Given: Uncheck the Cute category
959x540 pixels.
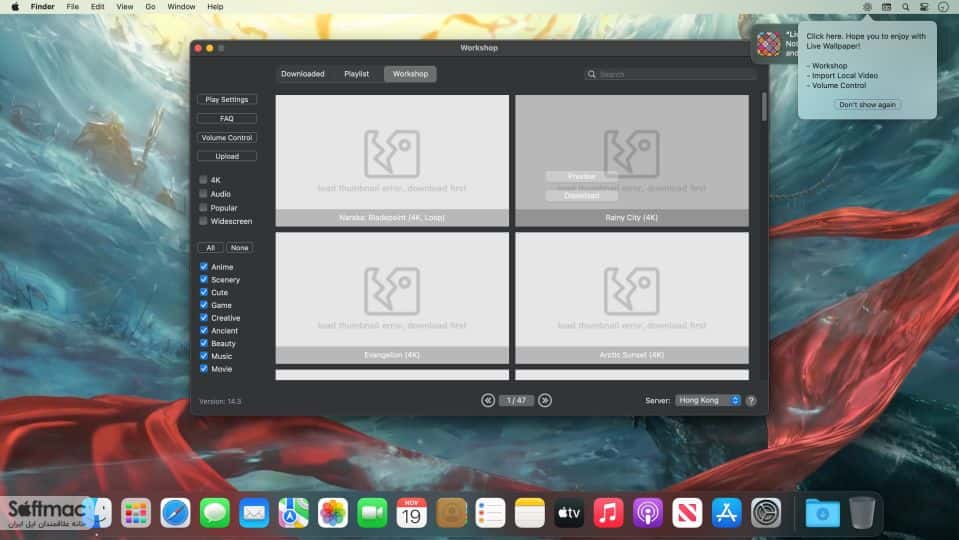Looking at the screenshot, I should point(204,292).
